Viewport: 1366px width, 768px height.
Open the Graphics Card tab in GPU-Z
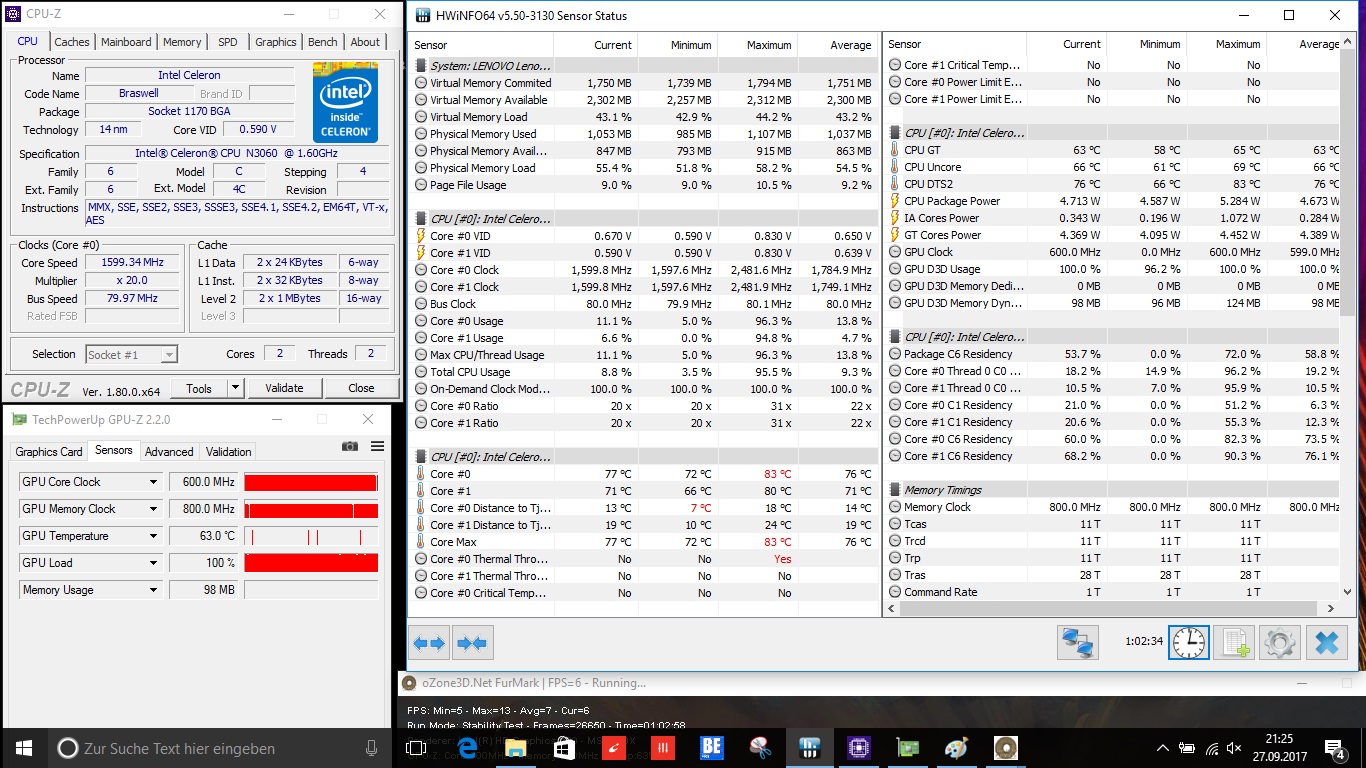point(49,451)
